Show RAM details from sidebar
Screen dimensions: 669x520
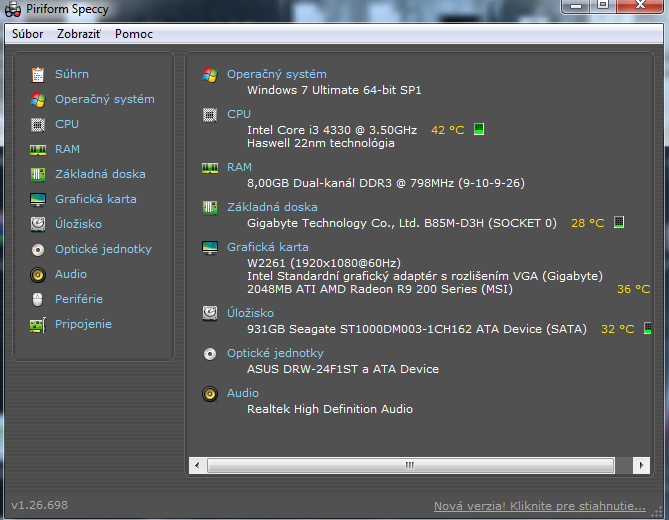[x=67, y=149]
